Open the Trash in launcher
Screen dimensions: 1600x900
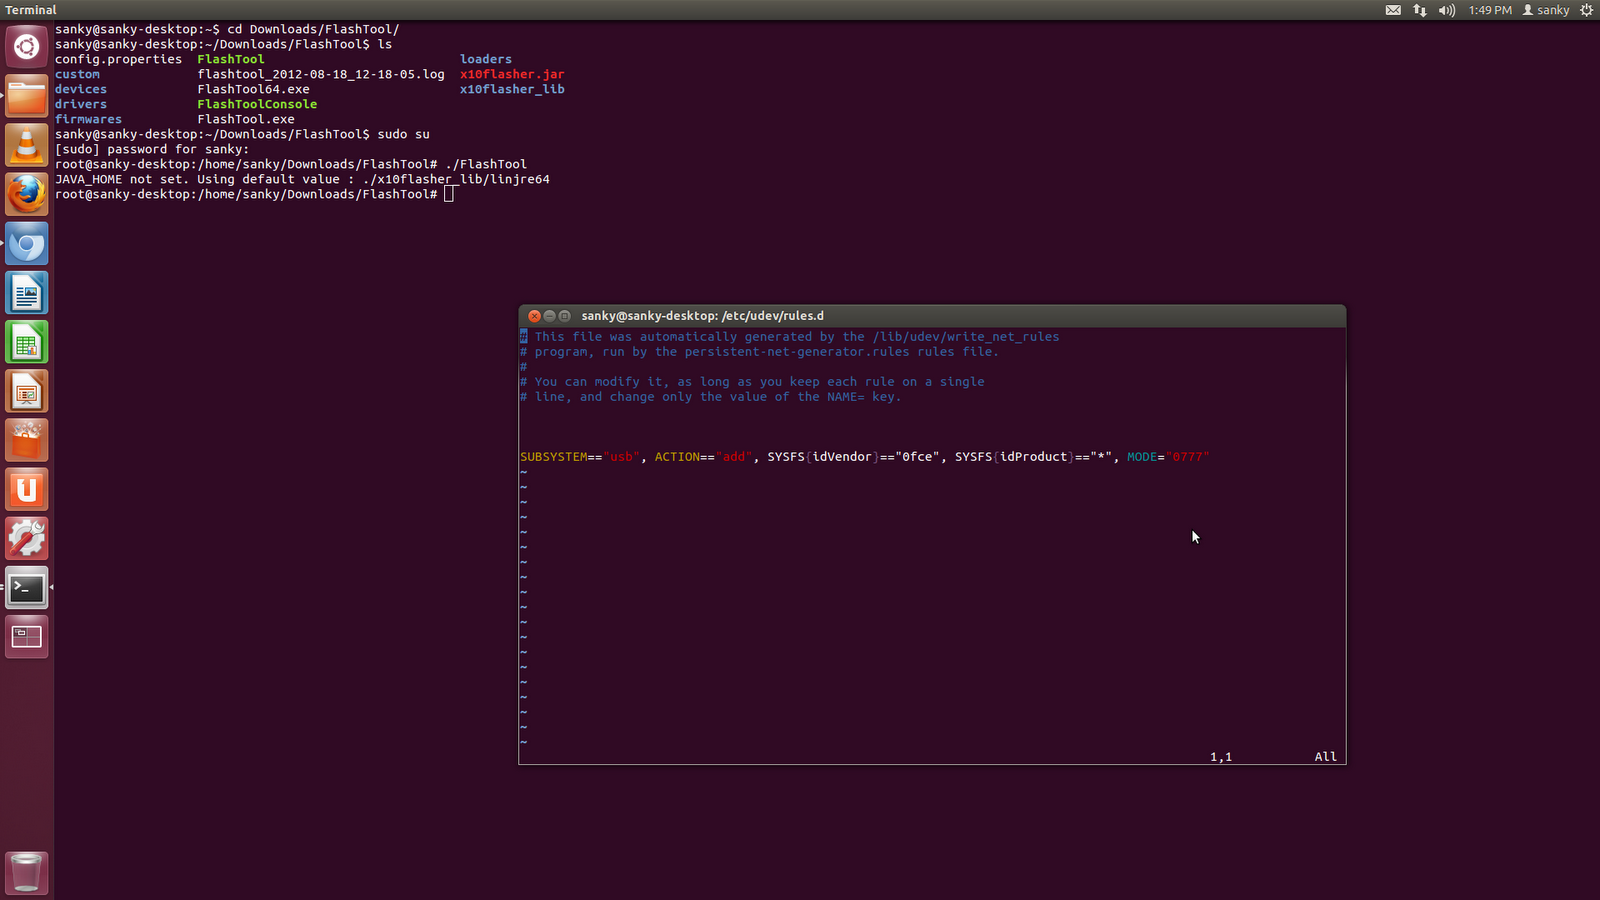point(27,872)
